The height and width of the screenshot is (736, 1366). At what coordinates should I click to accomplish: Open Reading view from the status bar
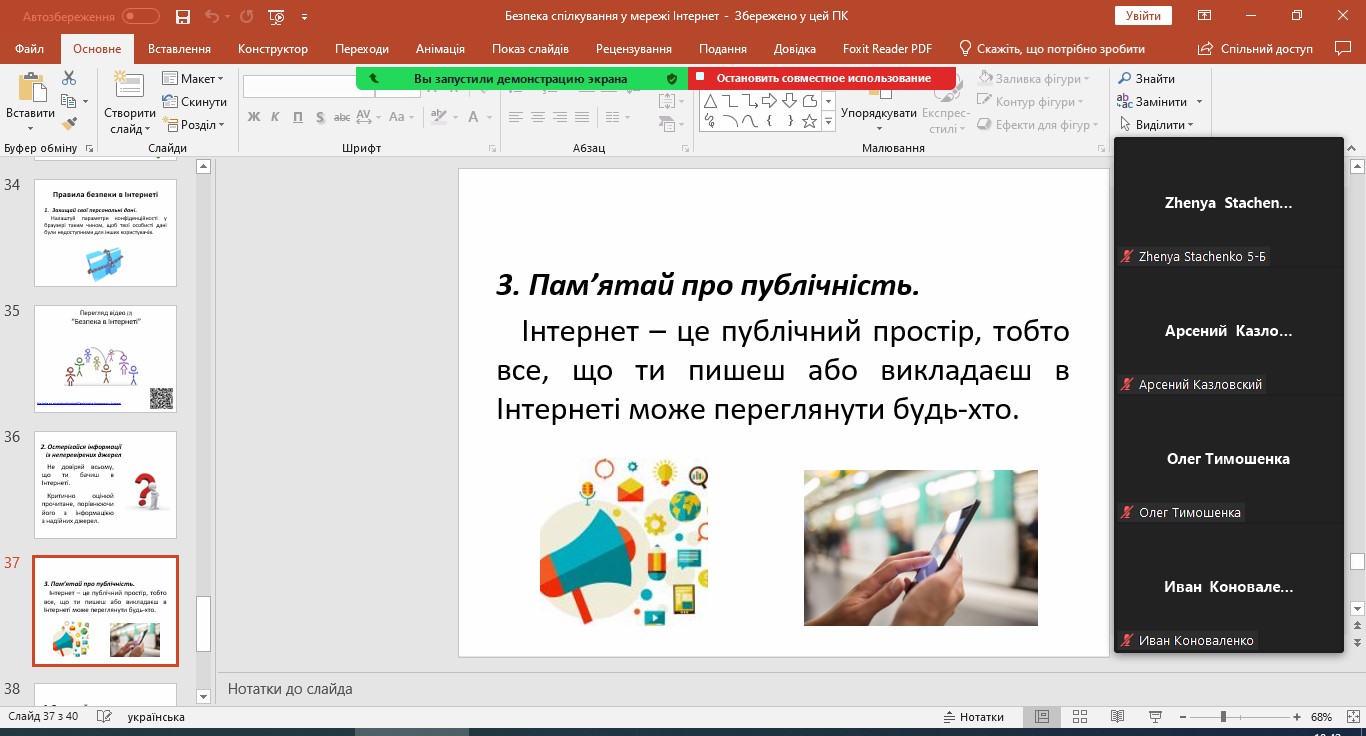point(1117,717)
